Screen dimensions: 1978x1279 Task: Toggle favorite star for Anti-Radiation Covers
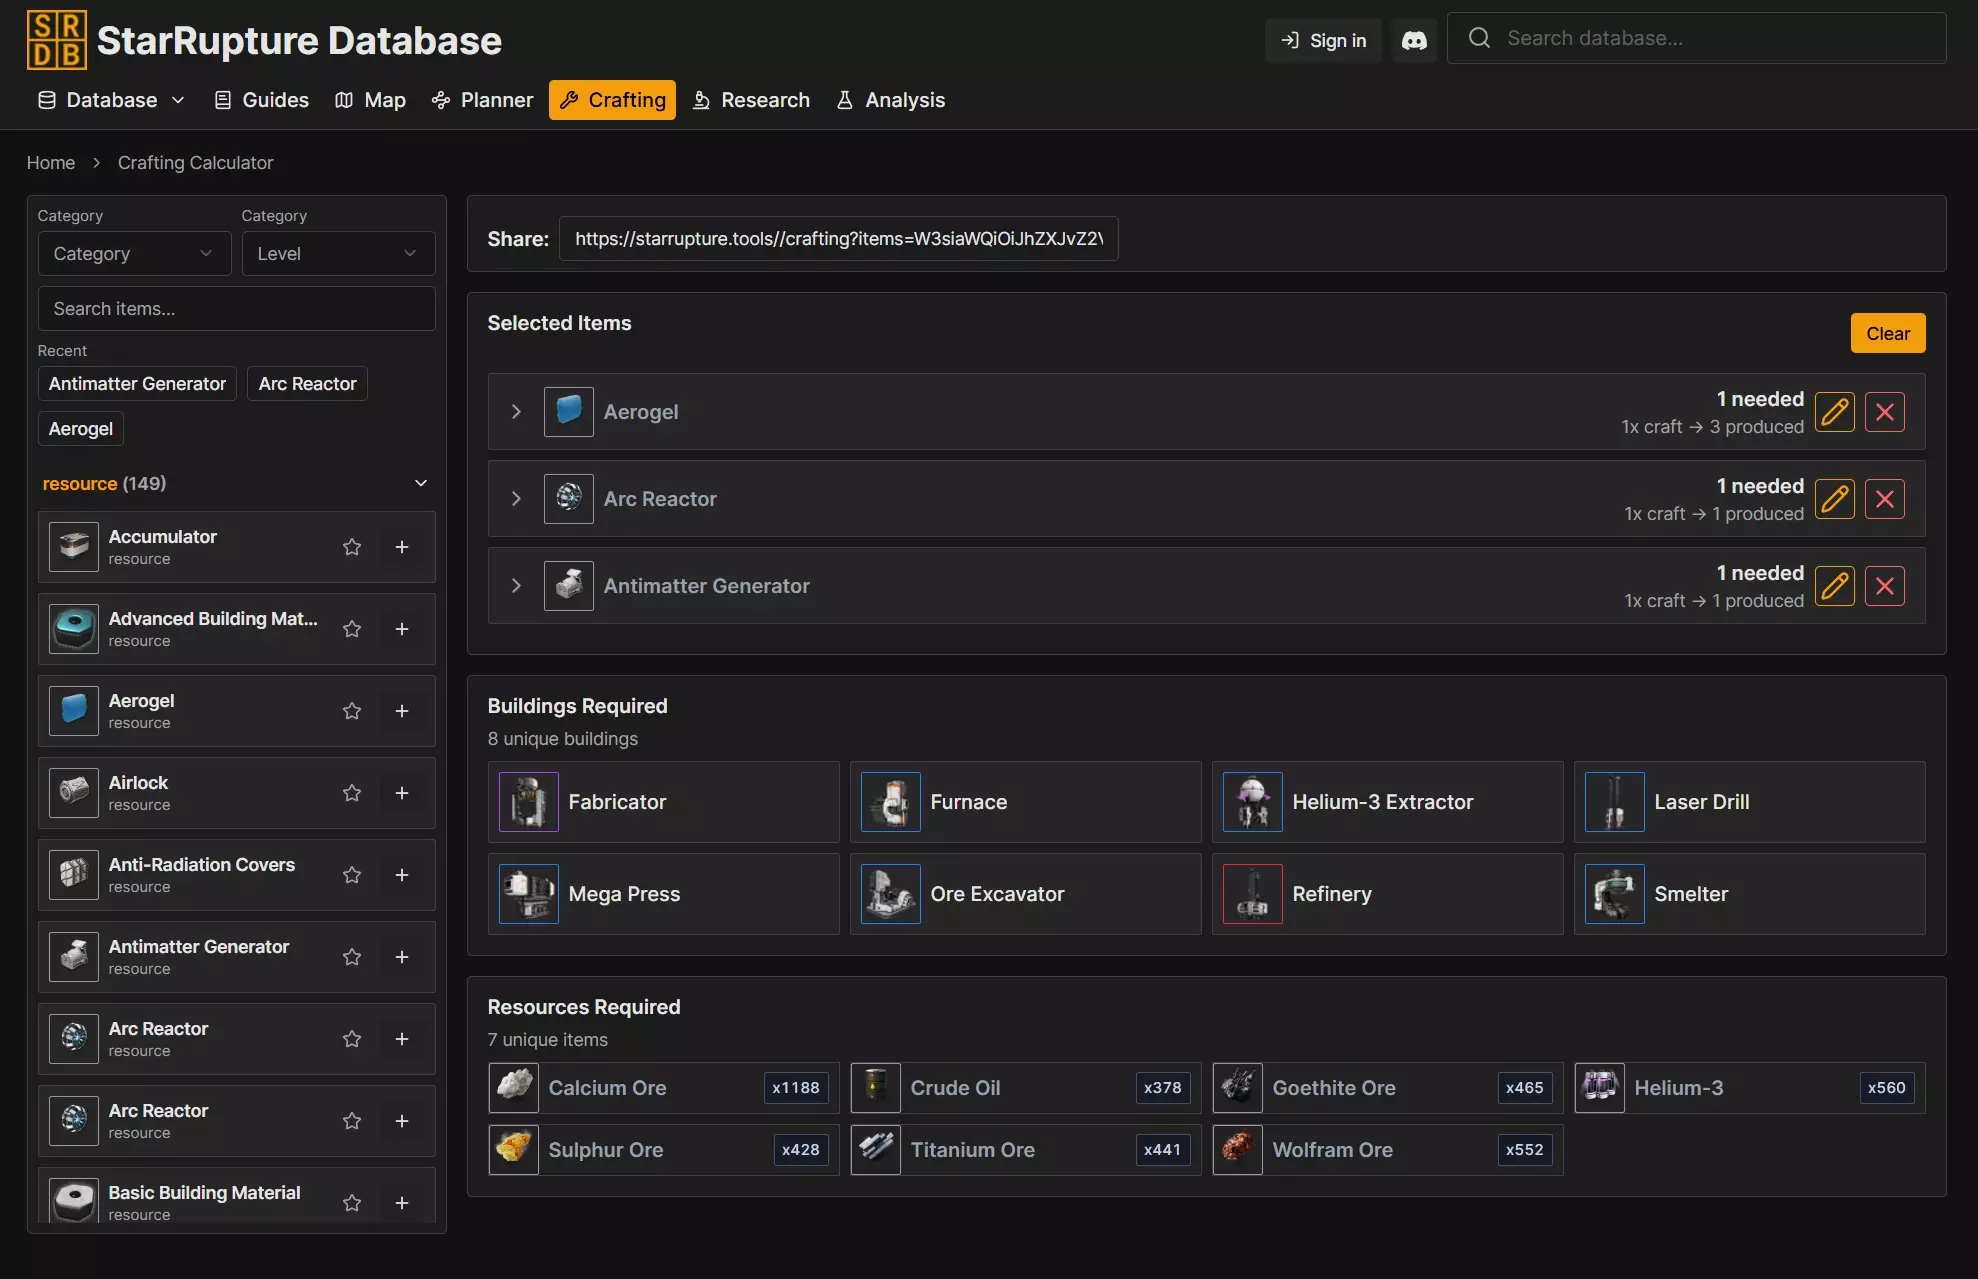352,875
